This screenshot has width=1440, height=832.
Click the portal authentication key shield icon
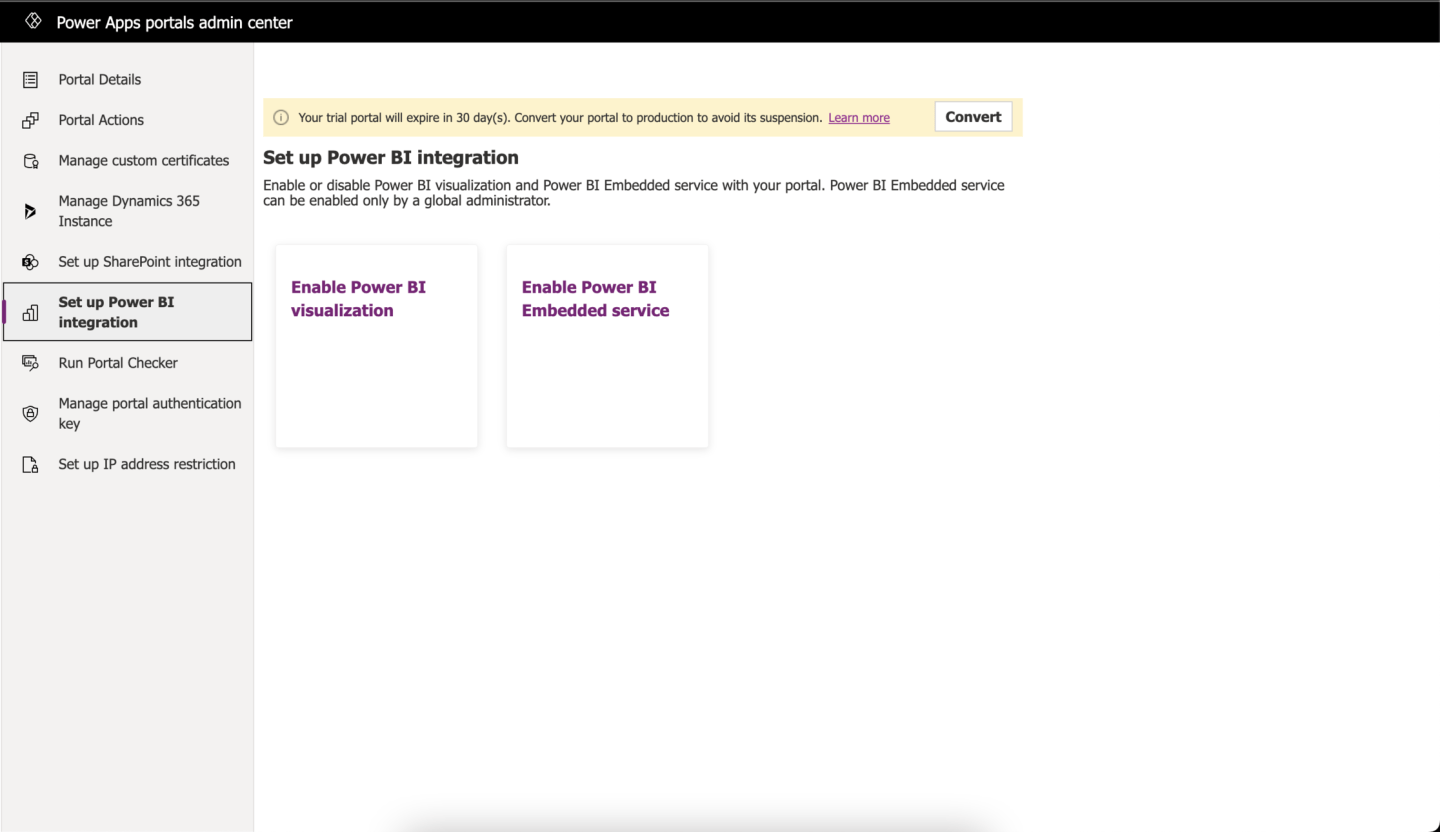[x=30, y=413]
